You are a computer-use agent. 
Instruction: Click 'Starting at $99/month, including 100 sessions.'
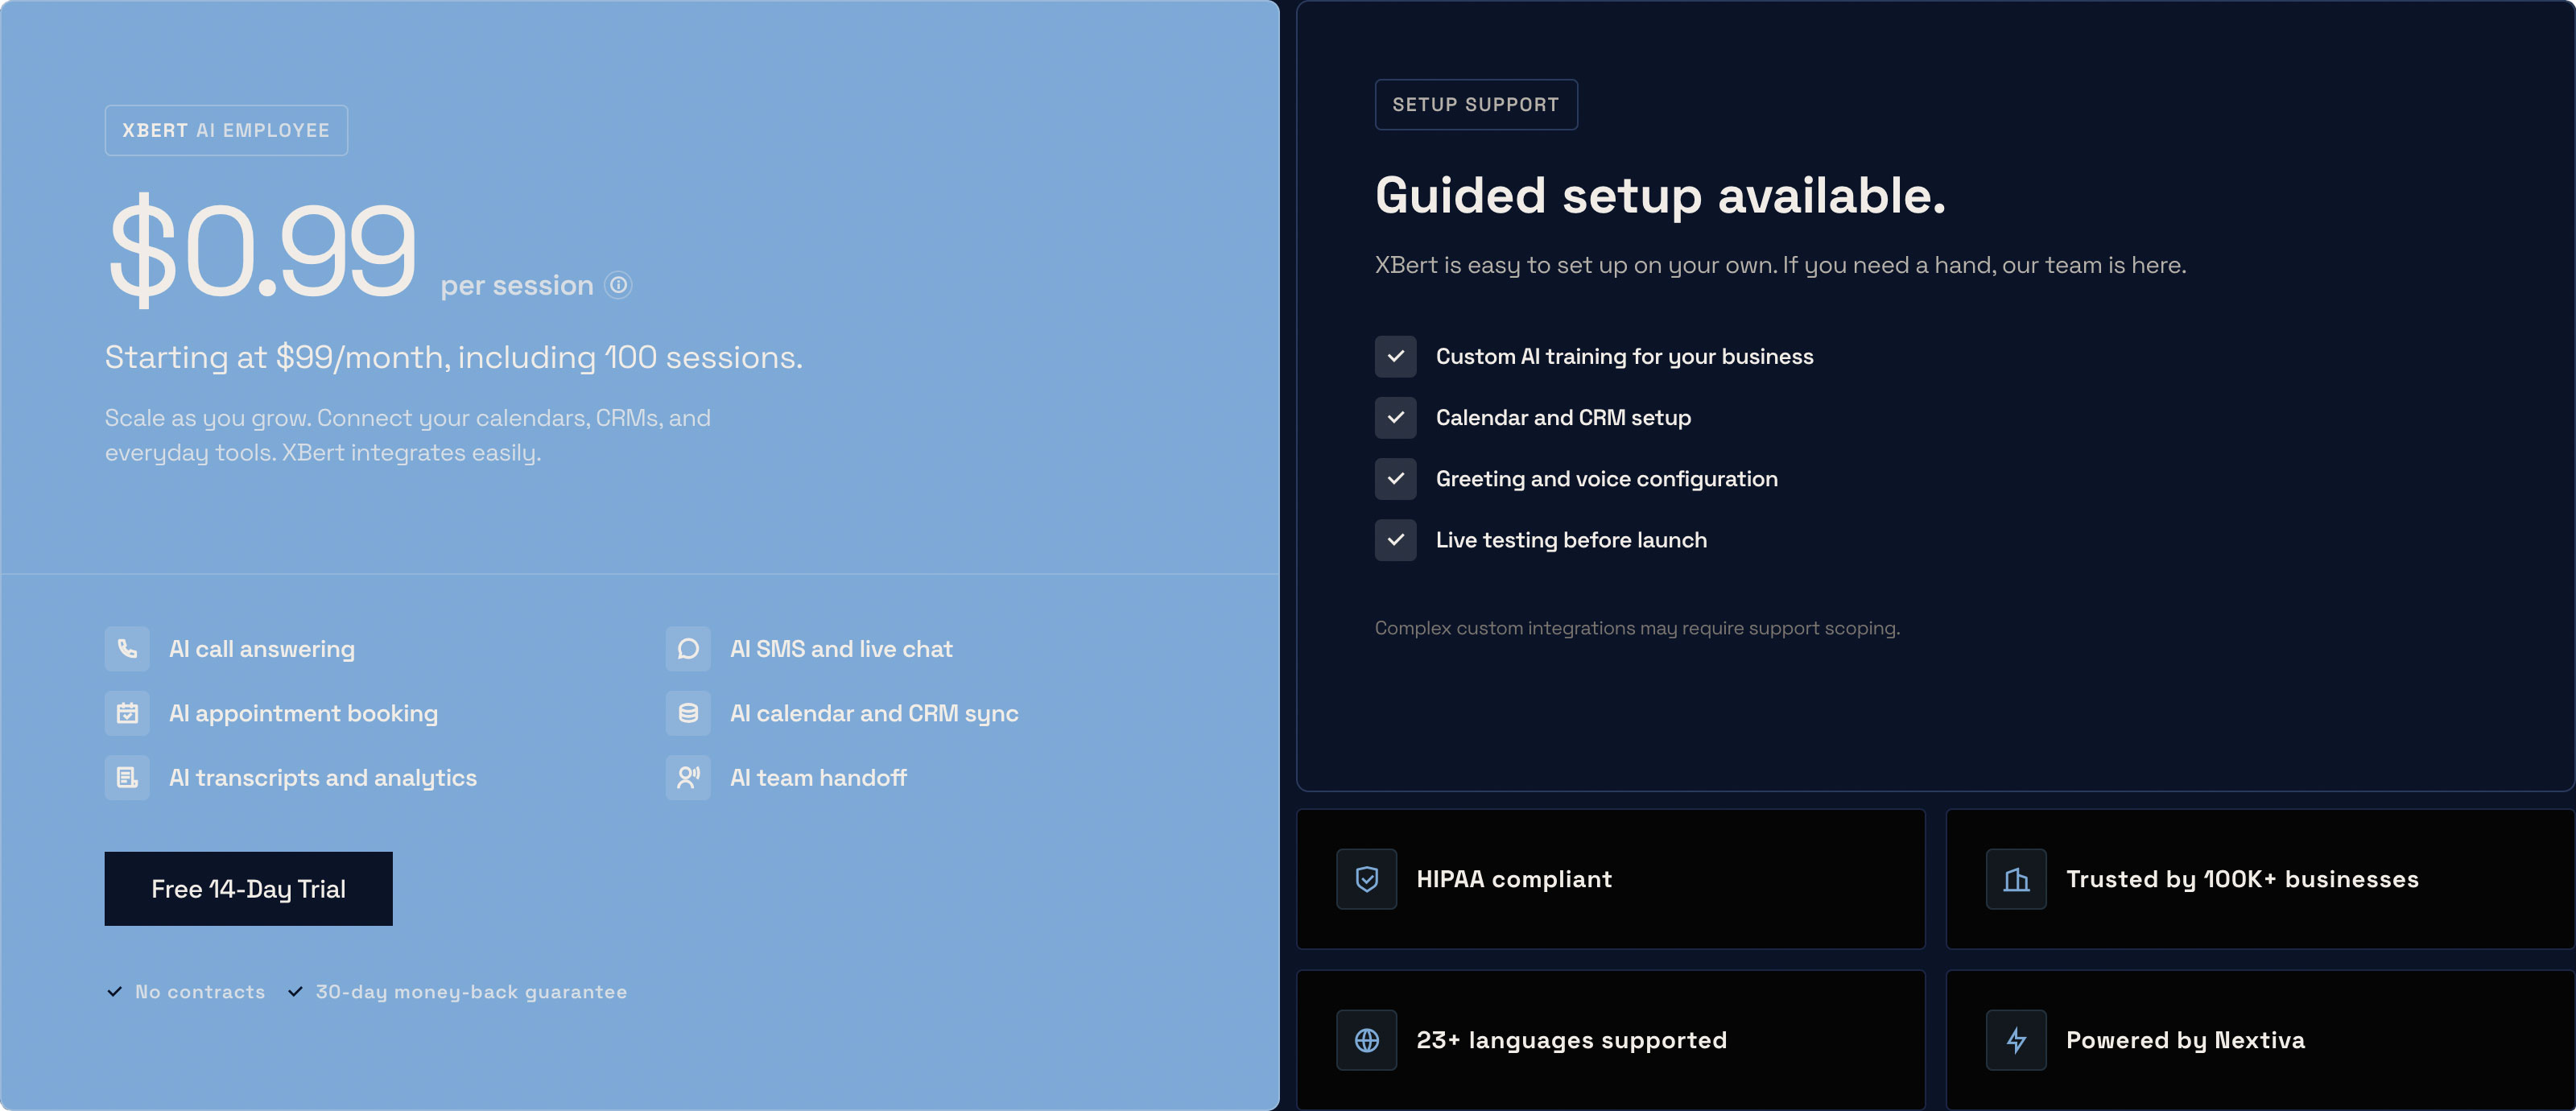pyautogui.click(x=454, y=357)
